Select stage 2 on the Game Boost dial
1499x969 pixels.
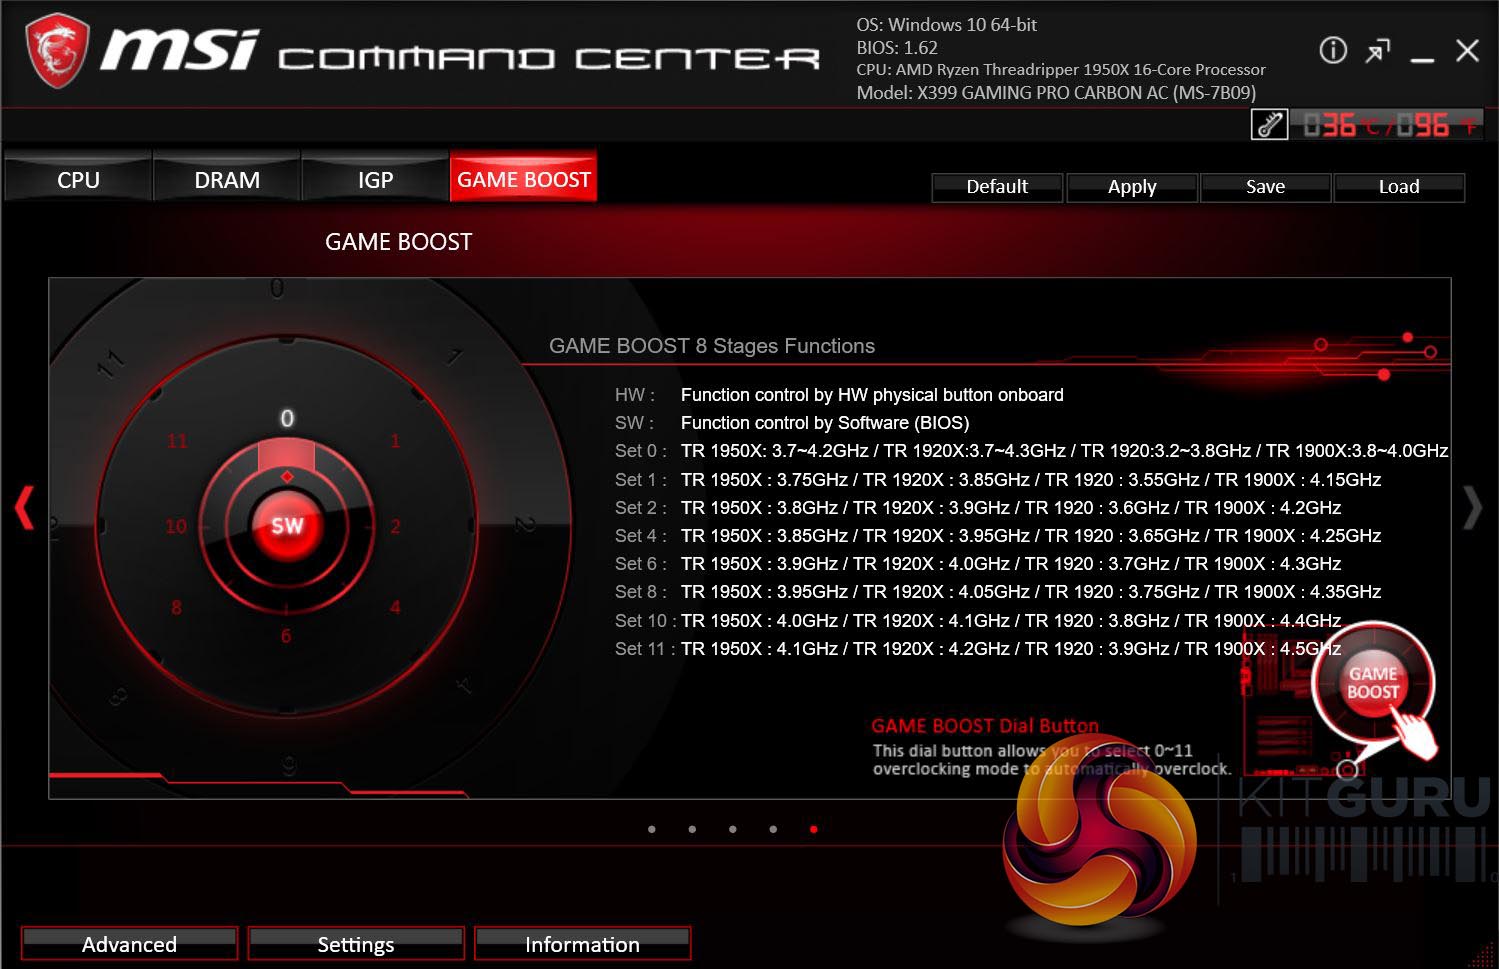click(395, 526)
